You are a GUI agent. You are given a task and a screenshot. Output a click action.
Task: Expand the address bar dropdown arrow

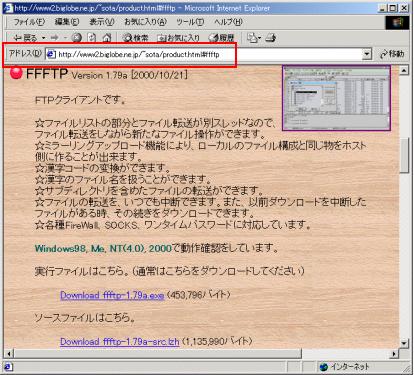367,54
